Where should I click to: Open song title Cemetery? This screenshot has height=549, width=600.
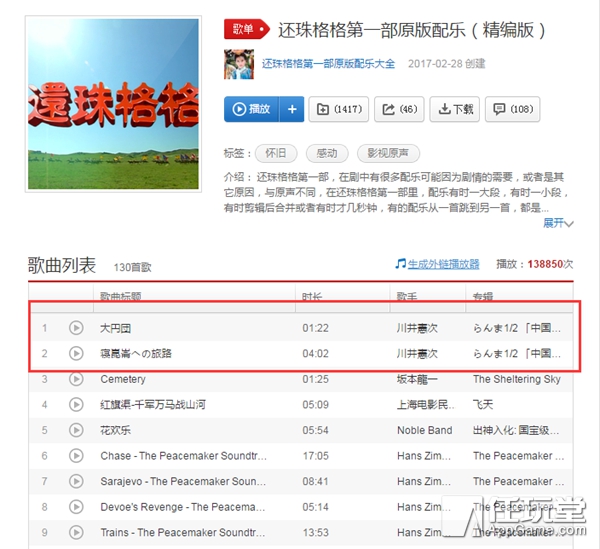click(x=123, y=379)
